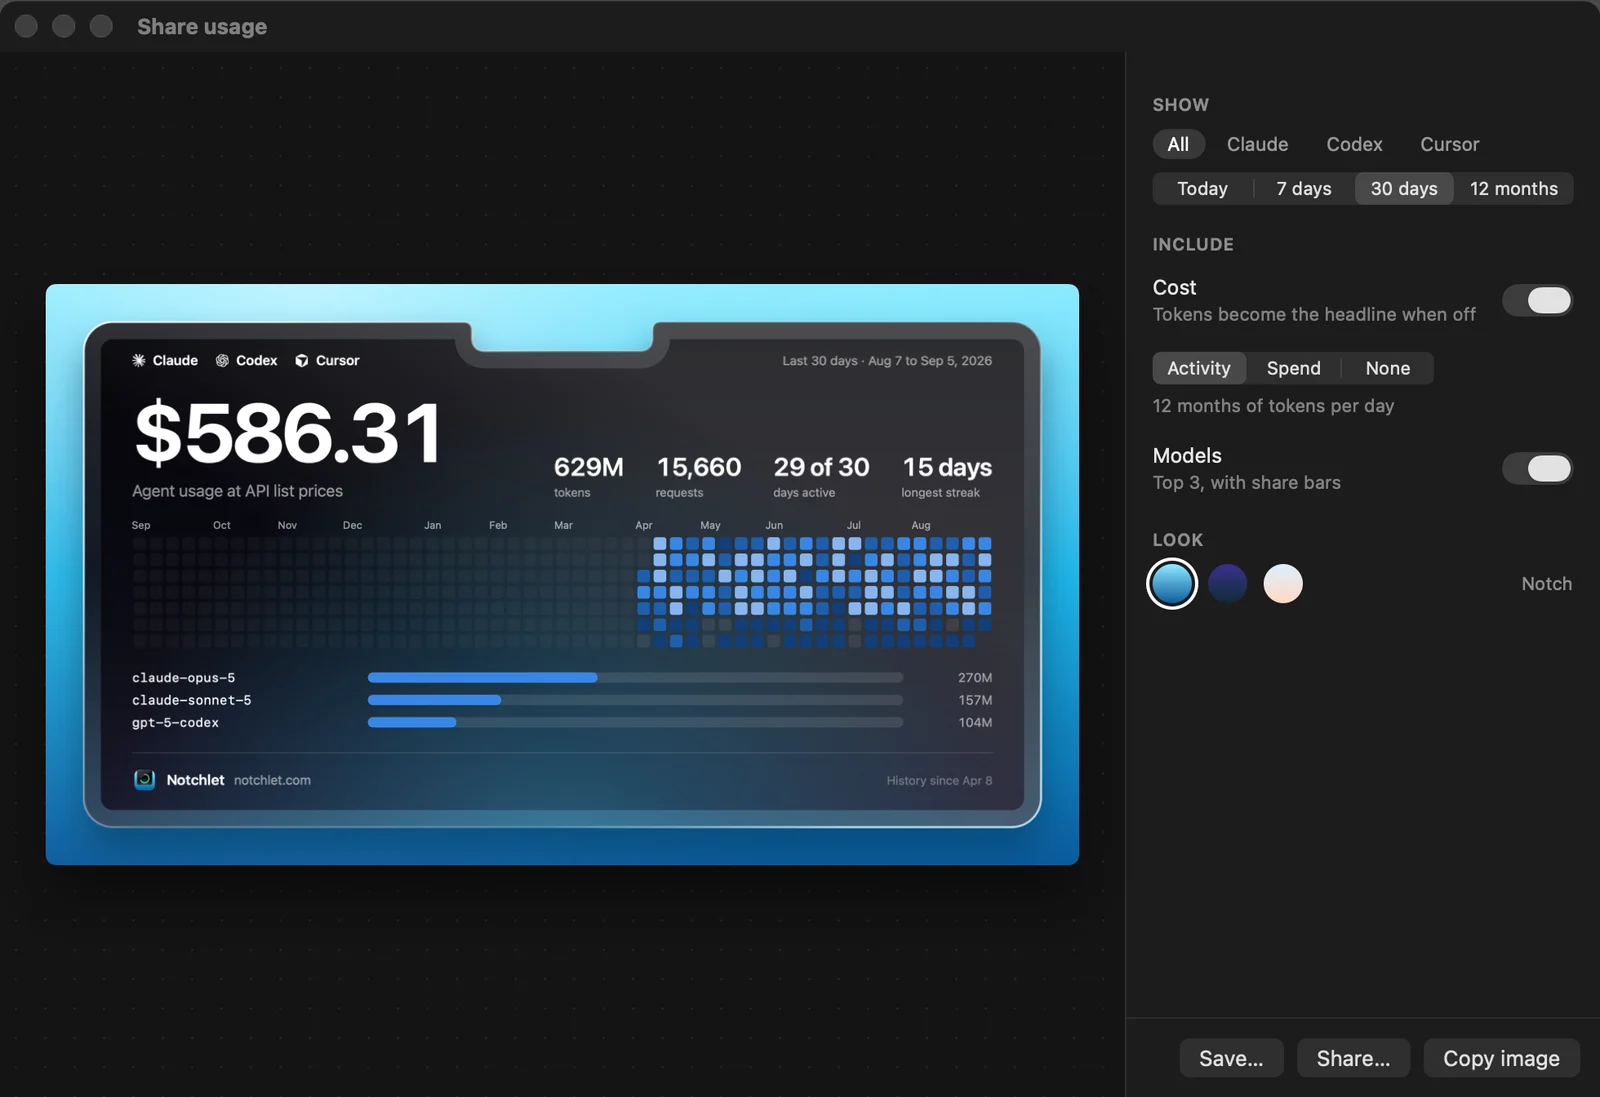Screen dimensions: 1600x1097
Task: Click the Share usage window title
Action: pos(202,27)
